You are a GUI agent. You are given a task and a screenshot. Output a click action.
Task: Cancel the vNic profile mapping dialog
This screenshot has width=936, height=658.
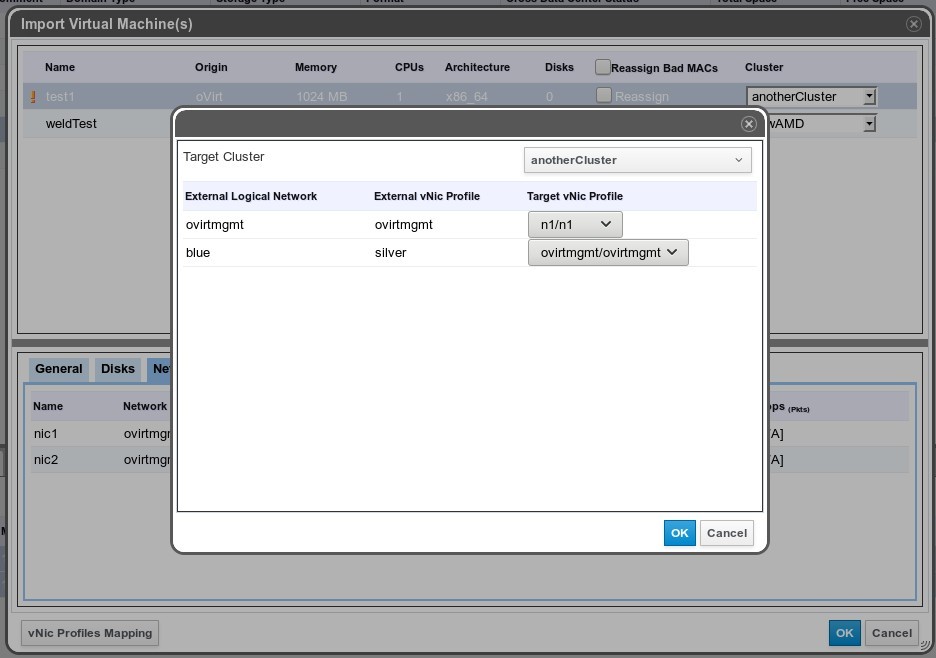tap(726, 533)
